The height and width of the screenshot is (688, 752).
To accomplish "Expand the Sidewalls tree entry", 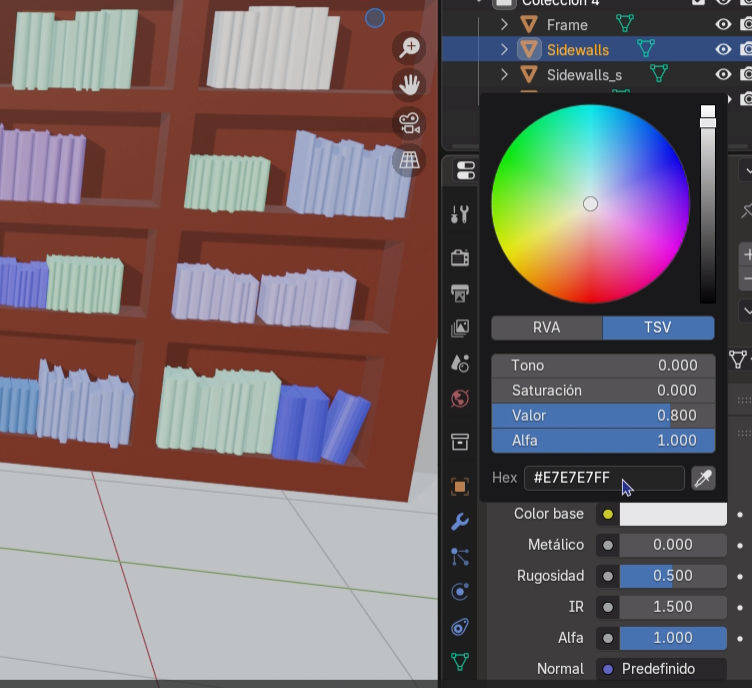I will 504,49.
